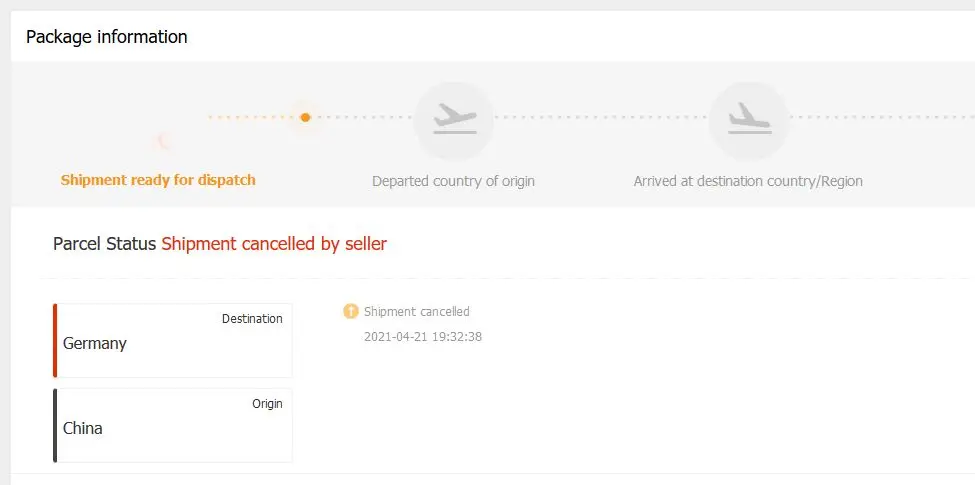This screenshot has height=485, width=975.
Task: Click the "Parcel Status" label
Action: [104, 244]
